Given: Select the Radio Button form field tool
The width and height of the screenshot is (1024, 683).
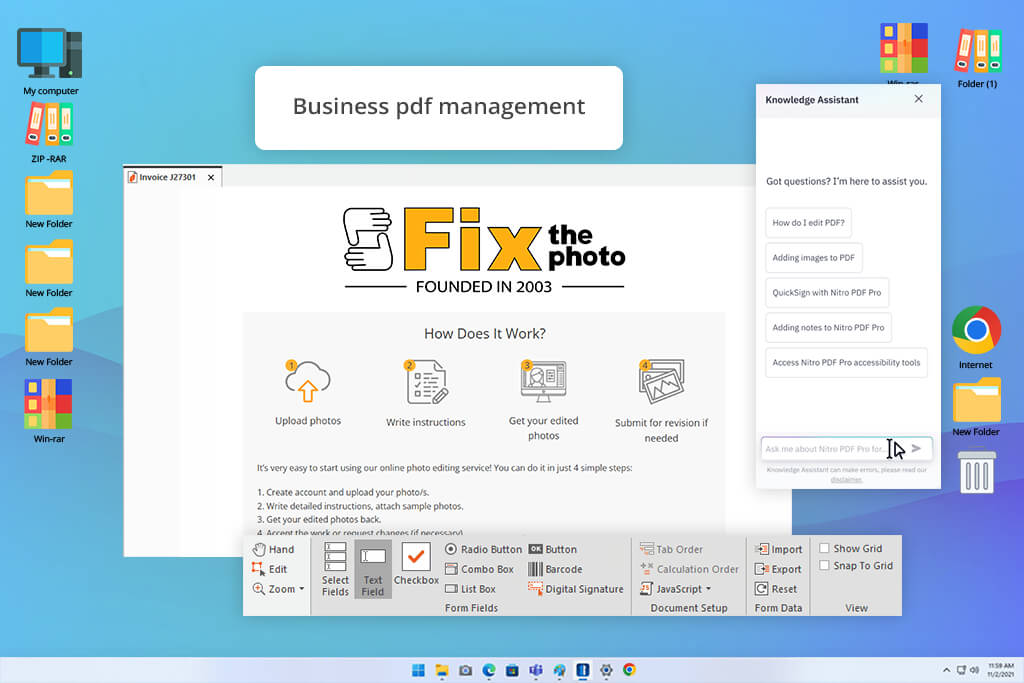Looking at the screenshot, I should coord(483,549).
